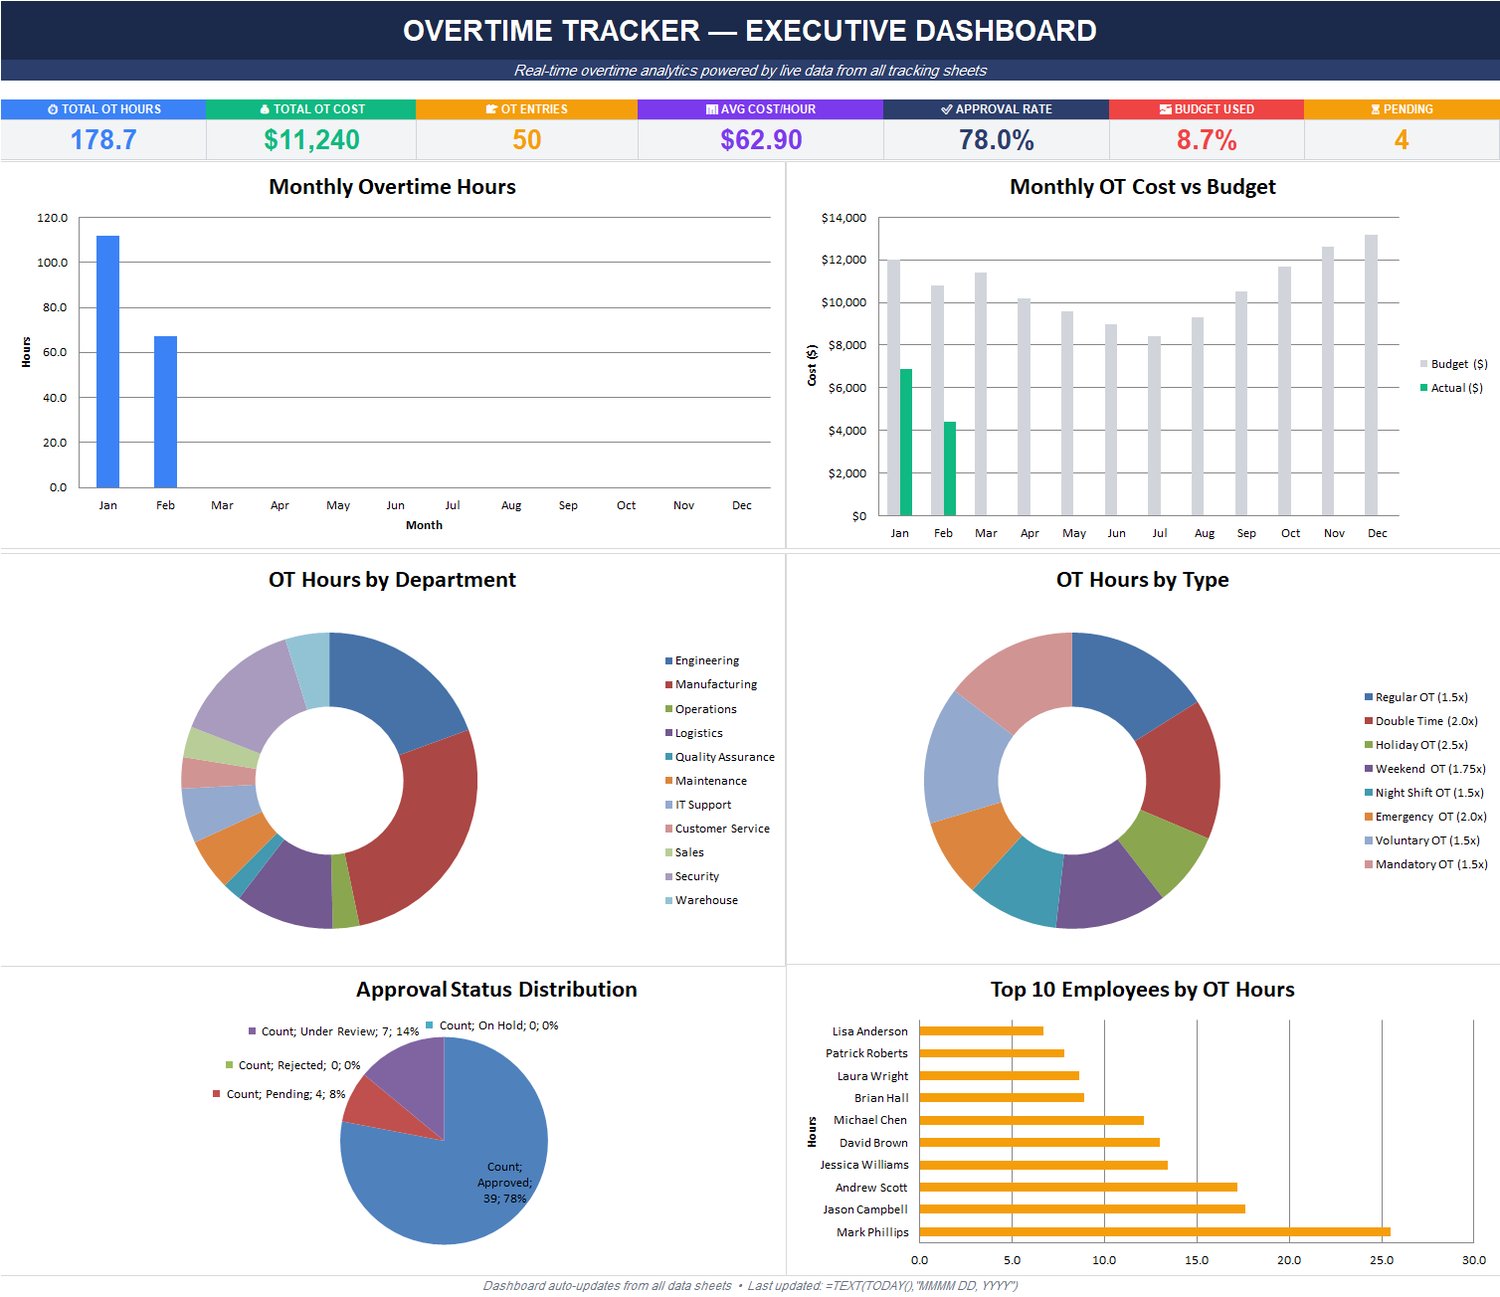Click the bar for Mark Phillips

[1155, 1232]
